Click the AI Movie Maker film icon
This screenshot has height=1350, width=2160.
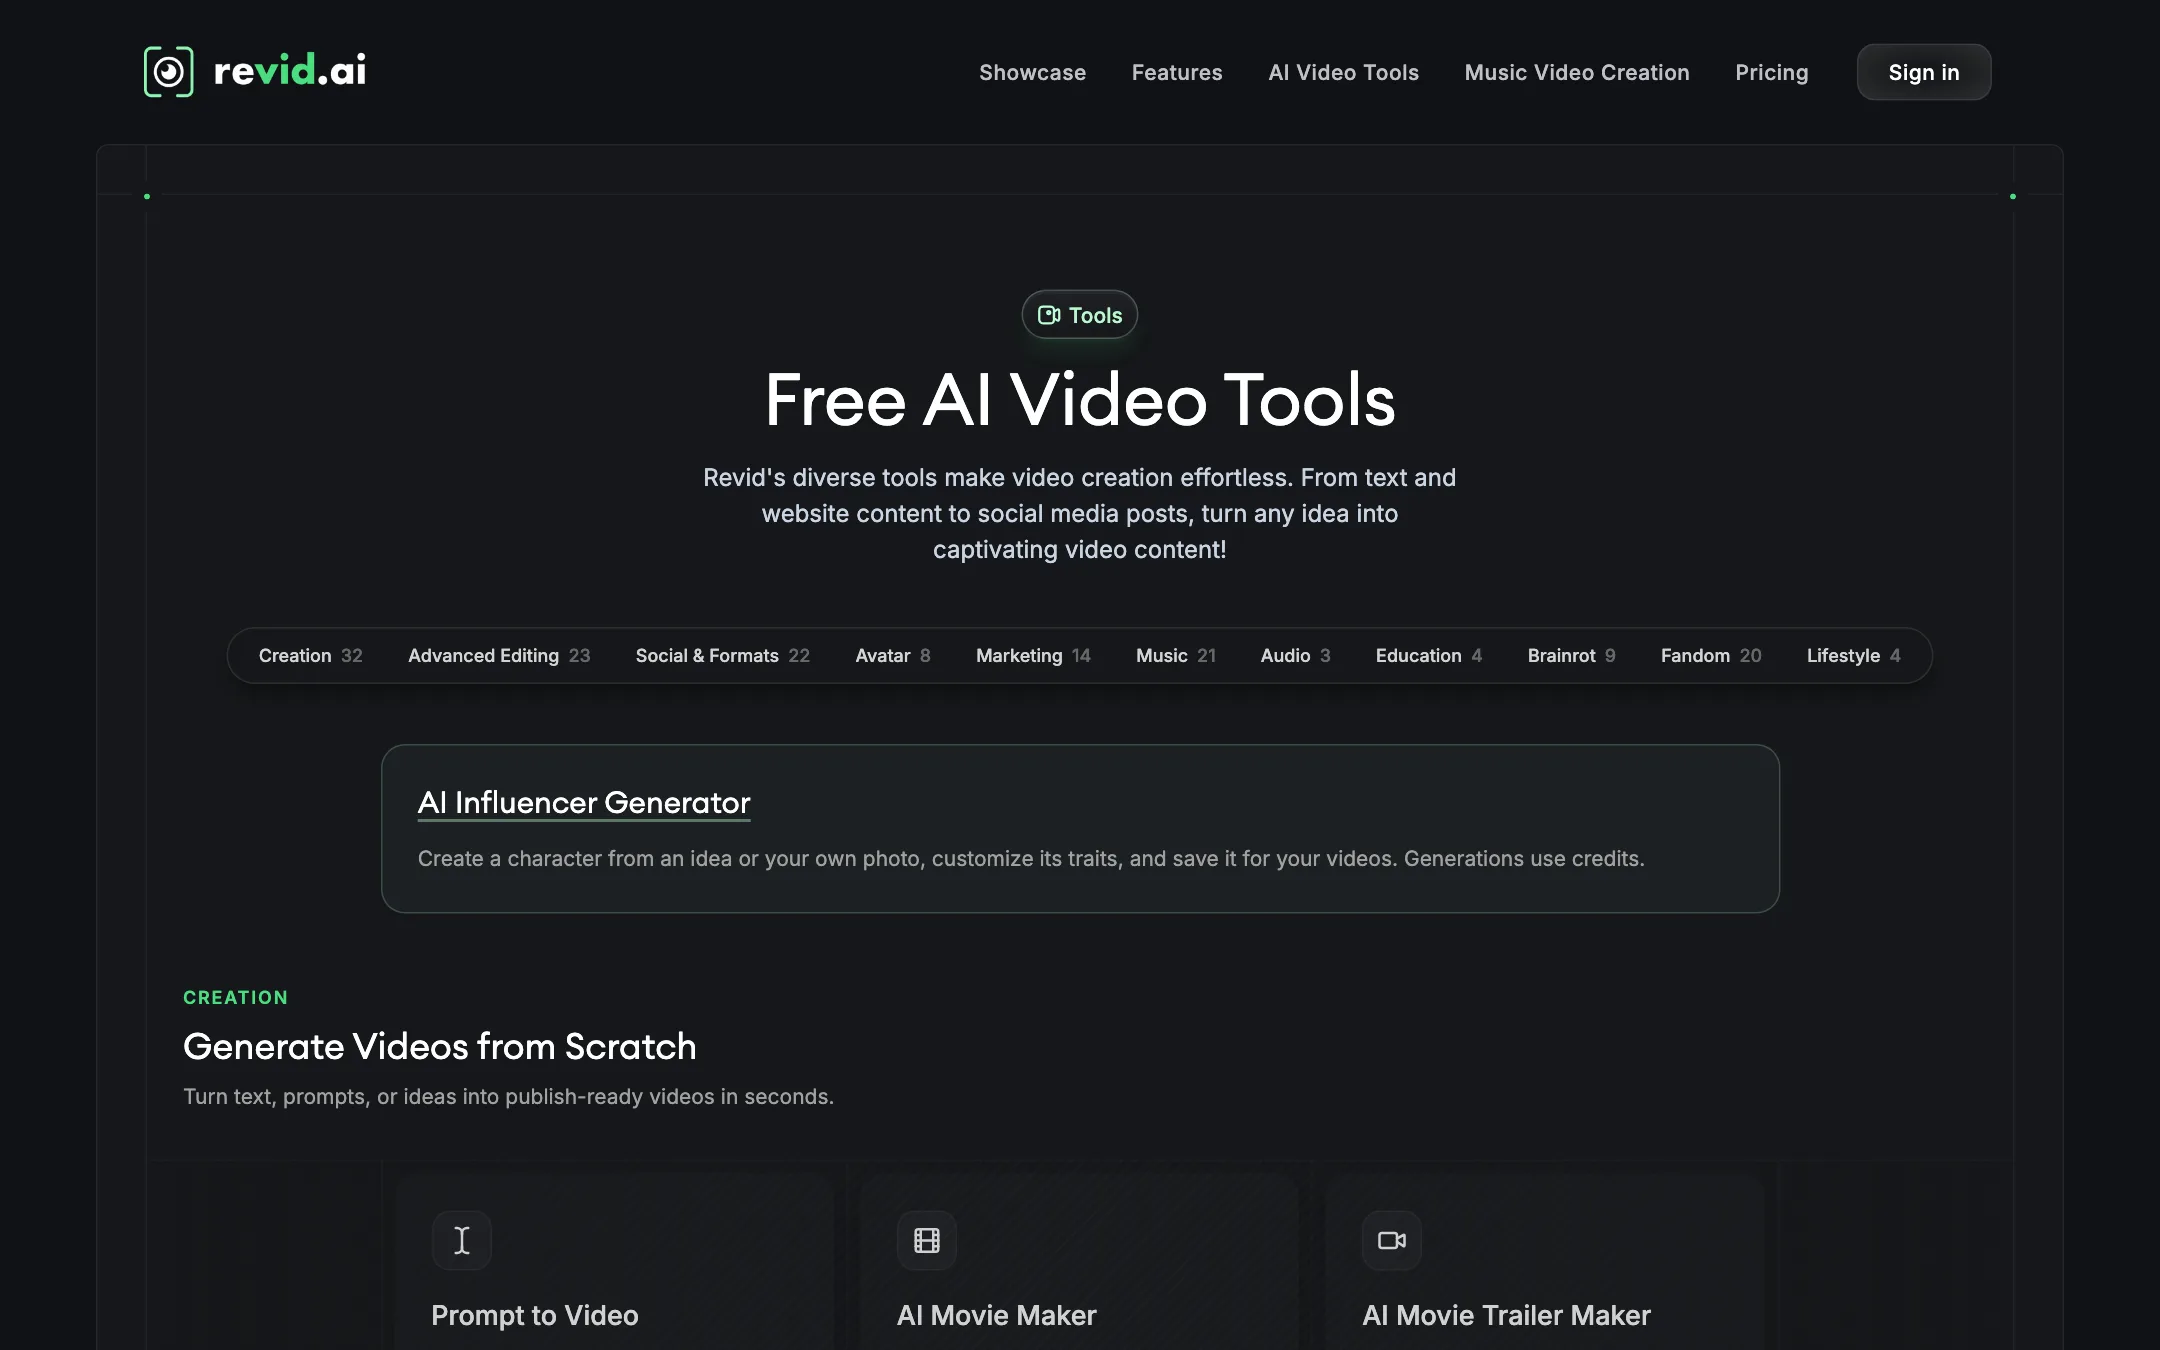[927, 1240]
